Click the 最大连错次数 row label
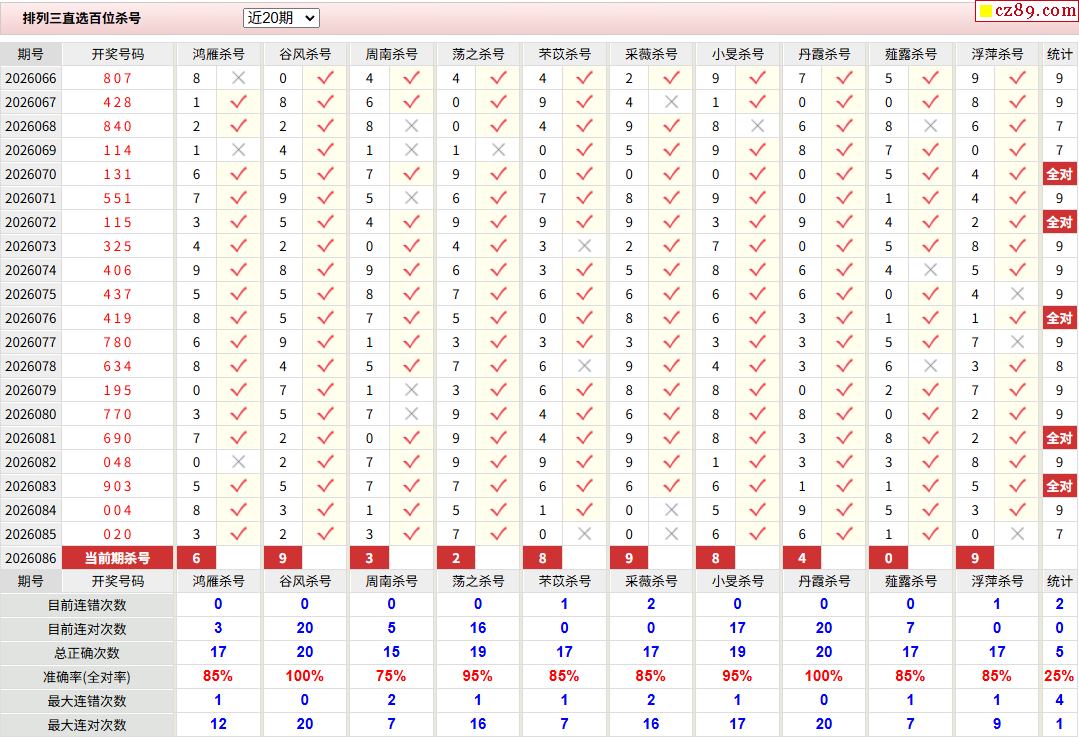 pos(87,701)
